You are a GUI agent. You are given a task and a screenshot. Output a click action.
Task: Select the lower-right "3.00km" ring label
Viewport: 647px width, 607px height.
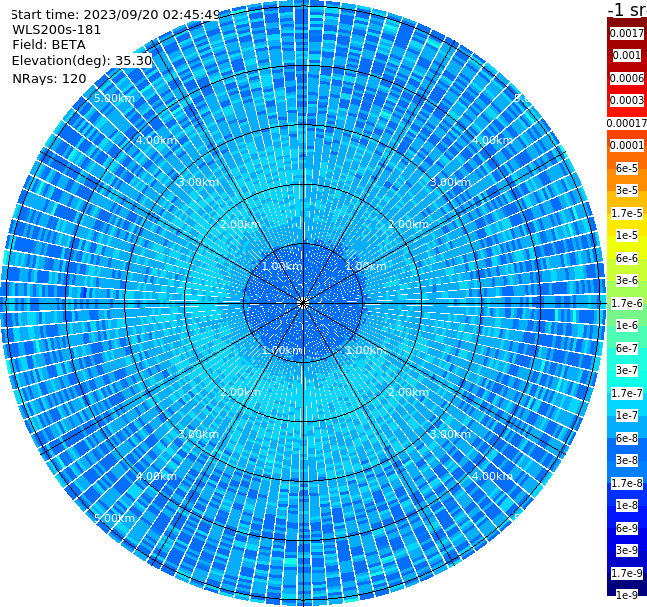450,434
